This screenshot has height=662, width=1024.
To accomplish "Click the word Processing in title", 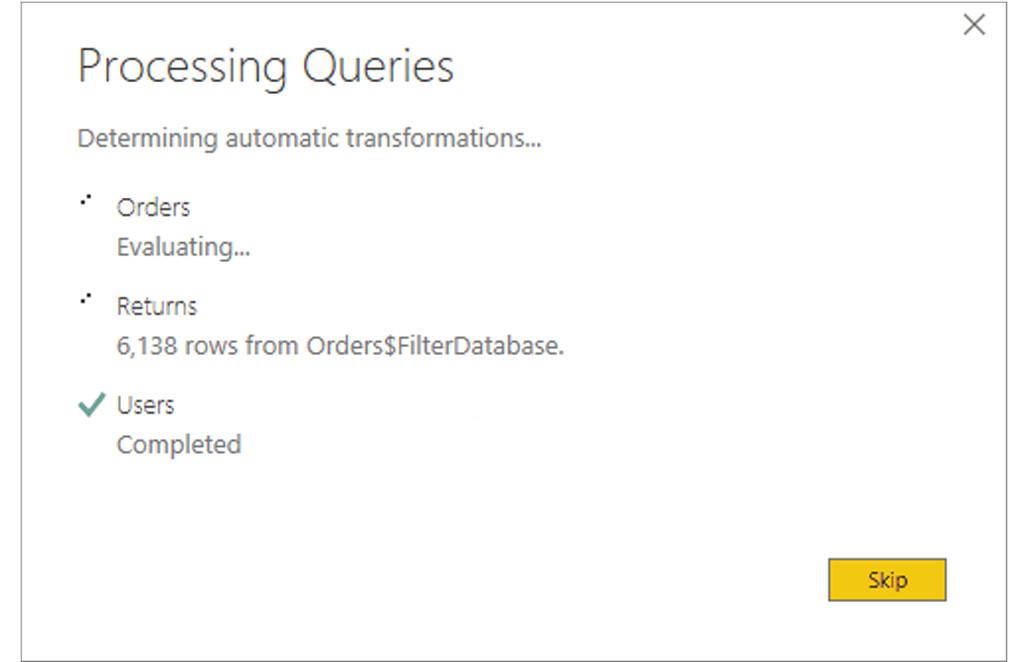I will tap(182, 67).
